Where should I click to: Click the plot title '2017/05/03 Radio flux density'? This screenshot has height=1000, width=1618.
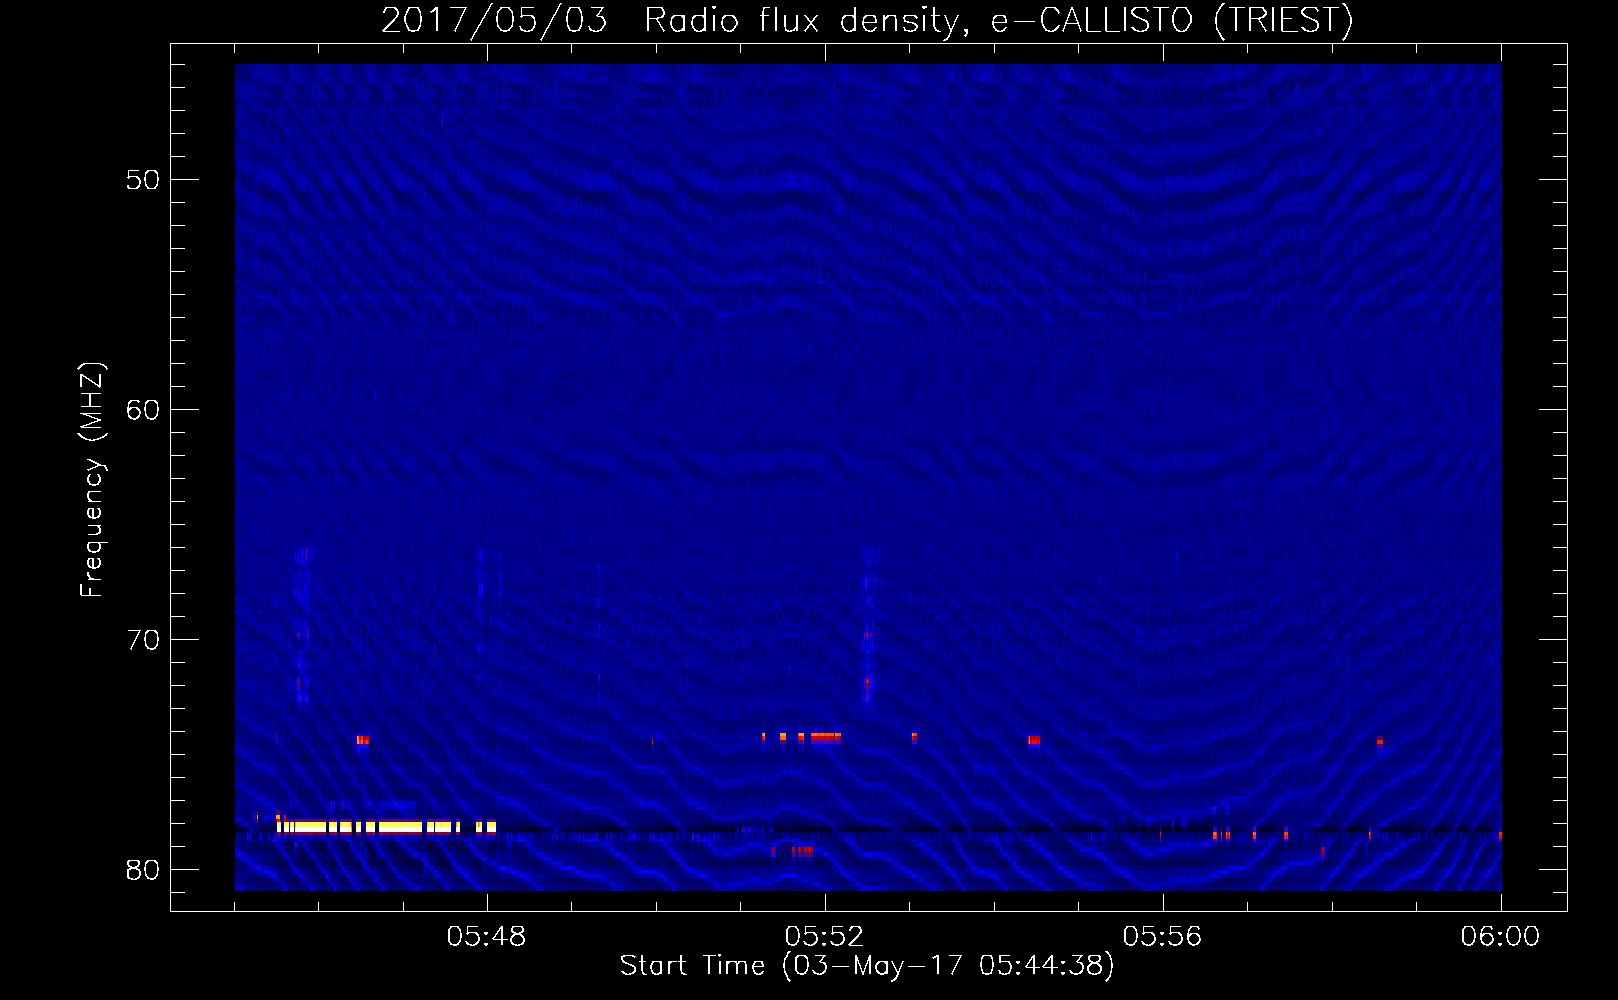(867, 20)
